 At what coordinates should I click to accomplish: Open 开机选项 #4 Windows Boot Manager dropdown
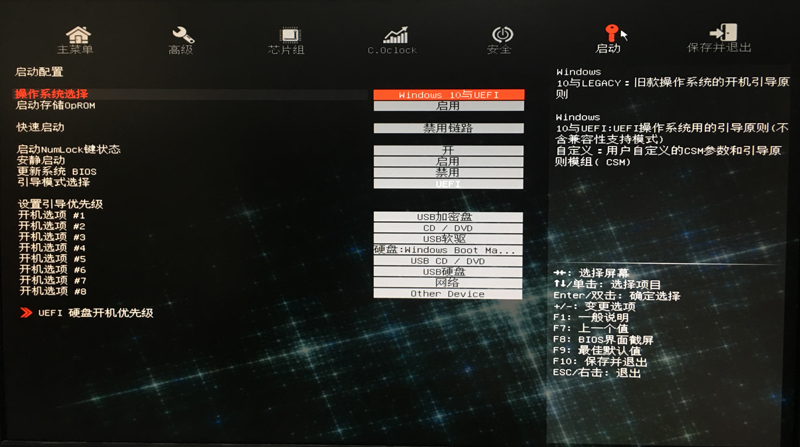click(x=448, y=250)
